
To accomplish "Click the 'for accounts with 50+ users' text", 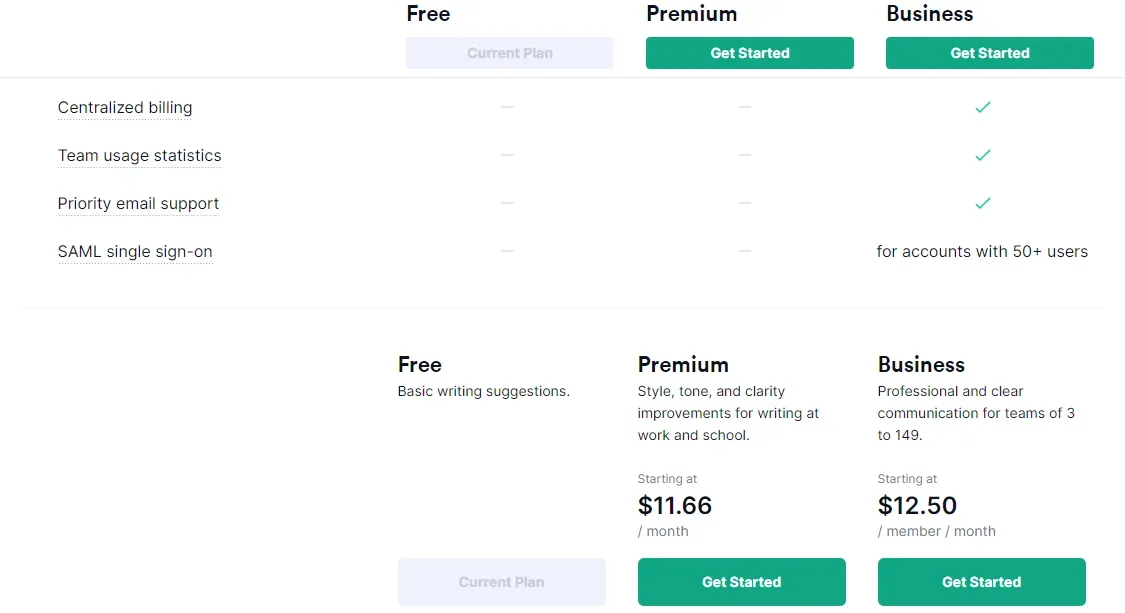I will pyautogui.click(x=982, y=251).
